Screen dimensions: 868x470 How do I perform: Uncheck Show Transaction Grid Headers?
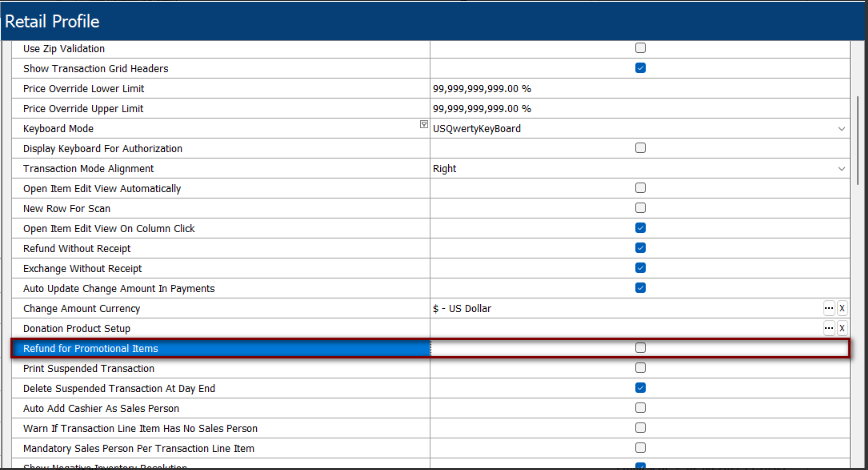(x=640, y=68)
